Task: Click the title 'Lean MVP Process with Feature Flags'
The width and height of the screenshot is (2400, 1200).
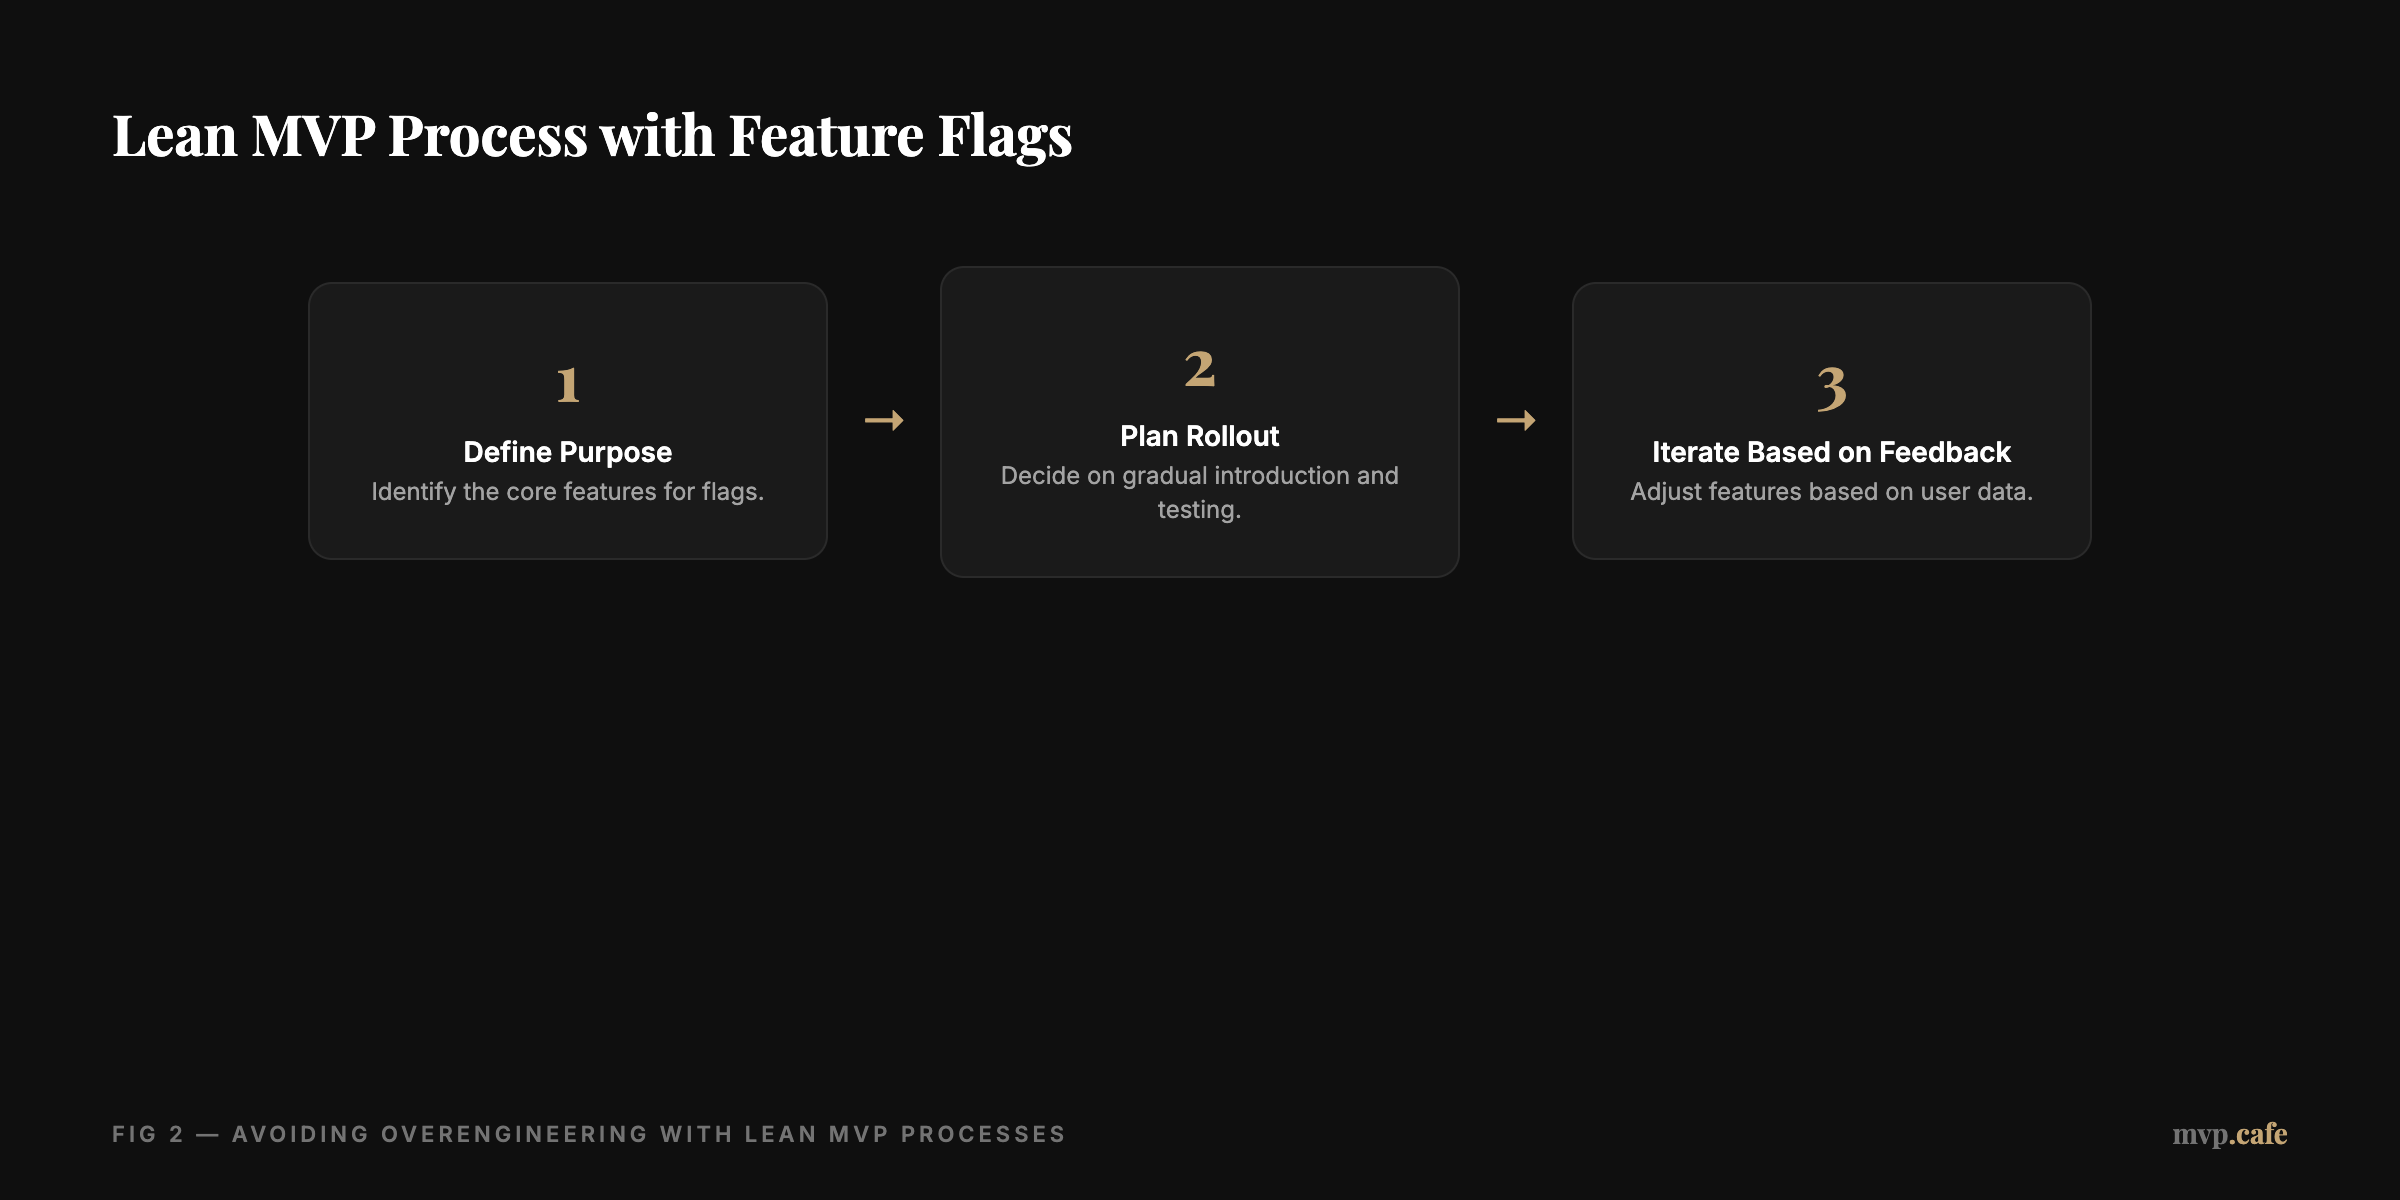Action: [x=592, y=136]
